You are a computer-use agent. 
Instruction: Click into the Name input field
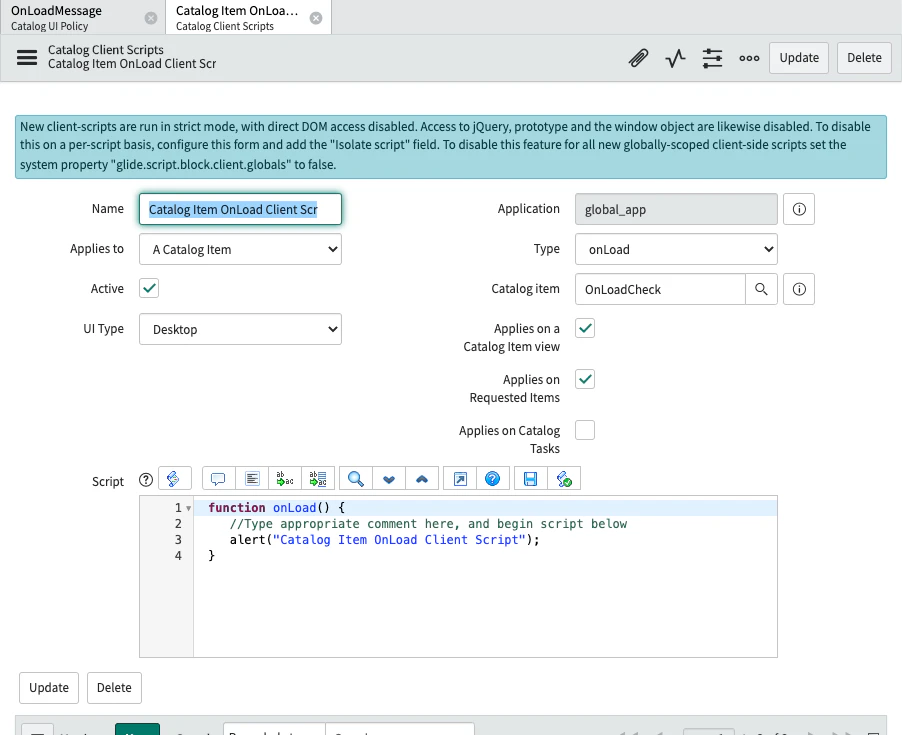click(x=240, y=209)
